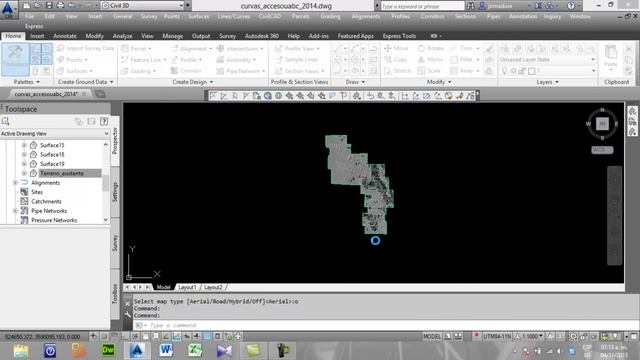This screenshot has height=360, width=640.
Task: Expand the Create Ground Data panel
Action: (85, 82)
